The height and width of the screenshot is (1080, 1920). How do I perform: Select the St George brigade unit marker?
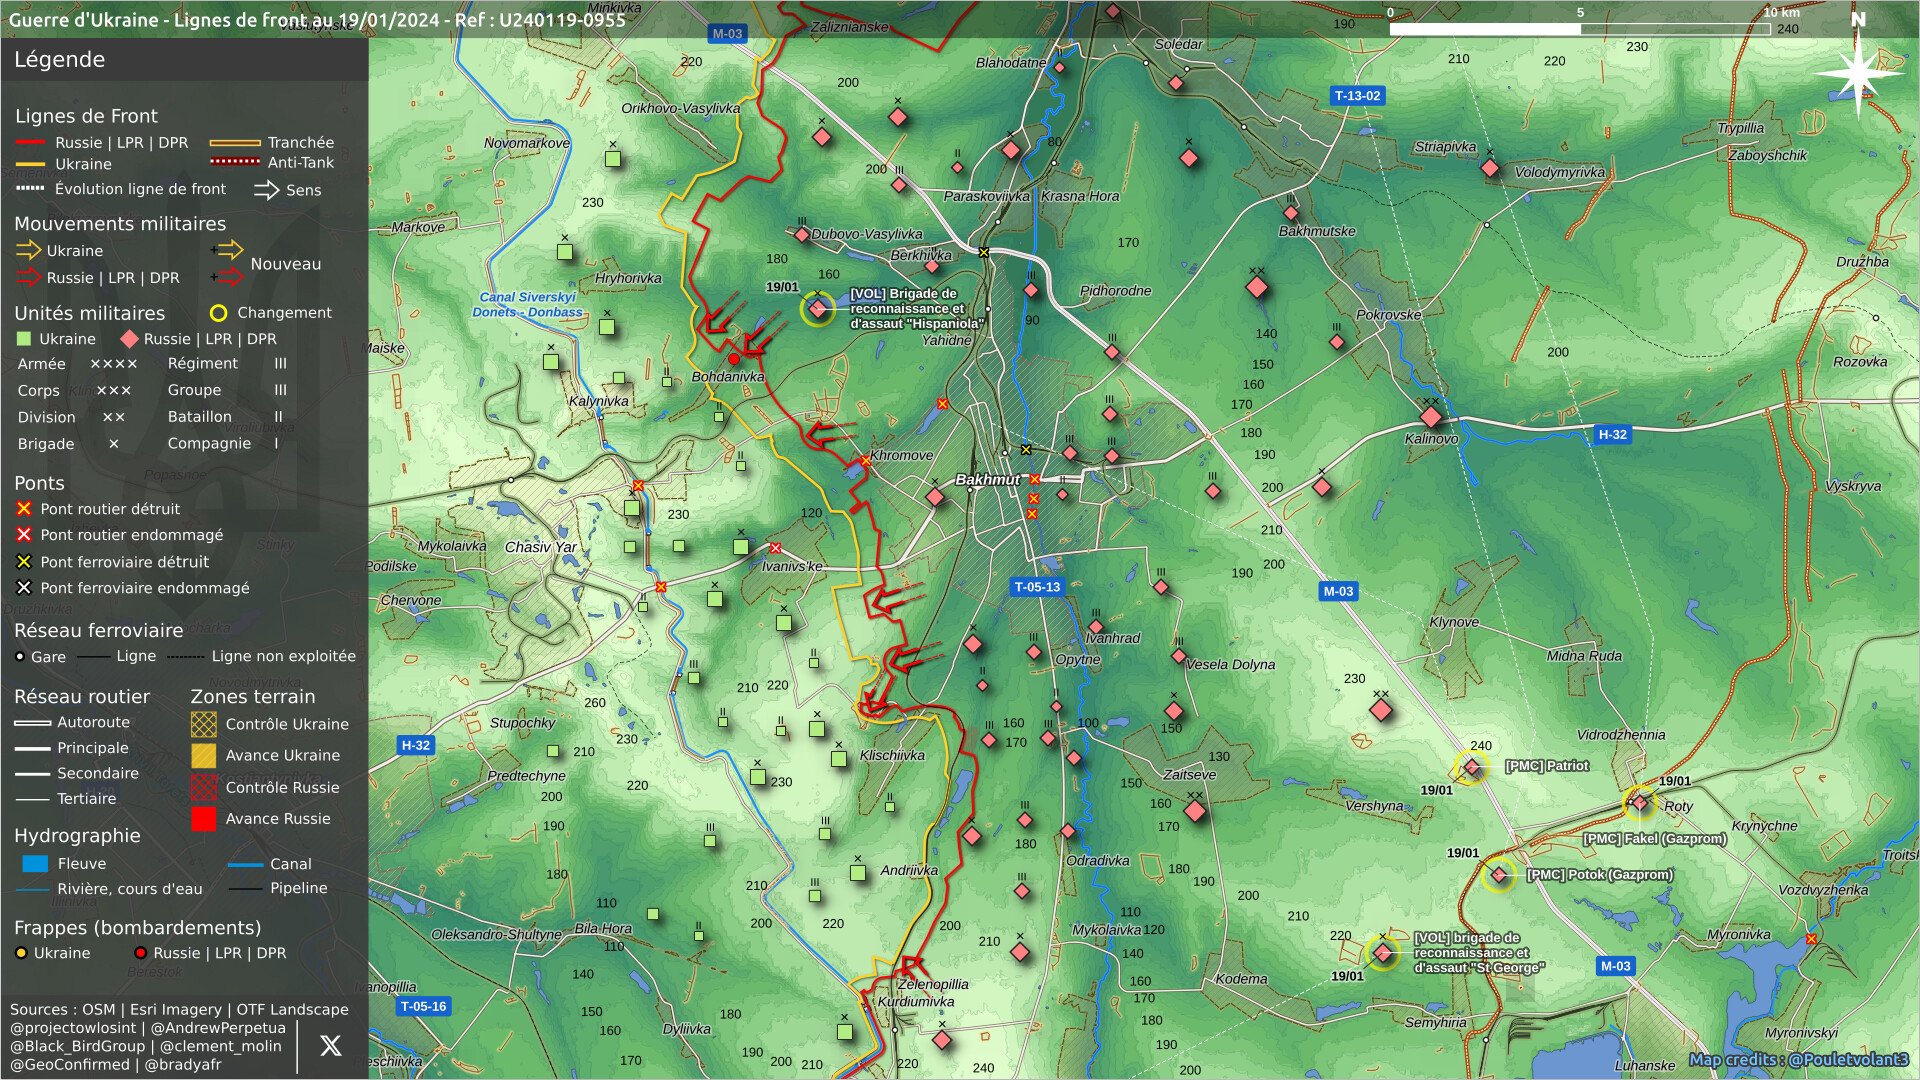click(1382, 952)
